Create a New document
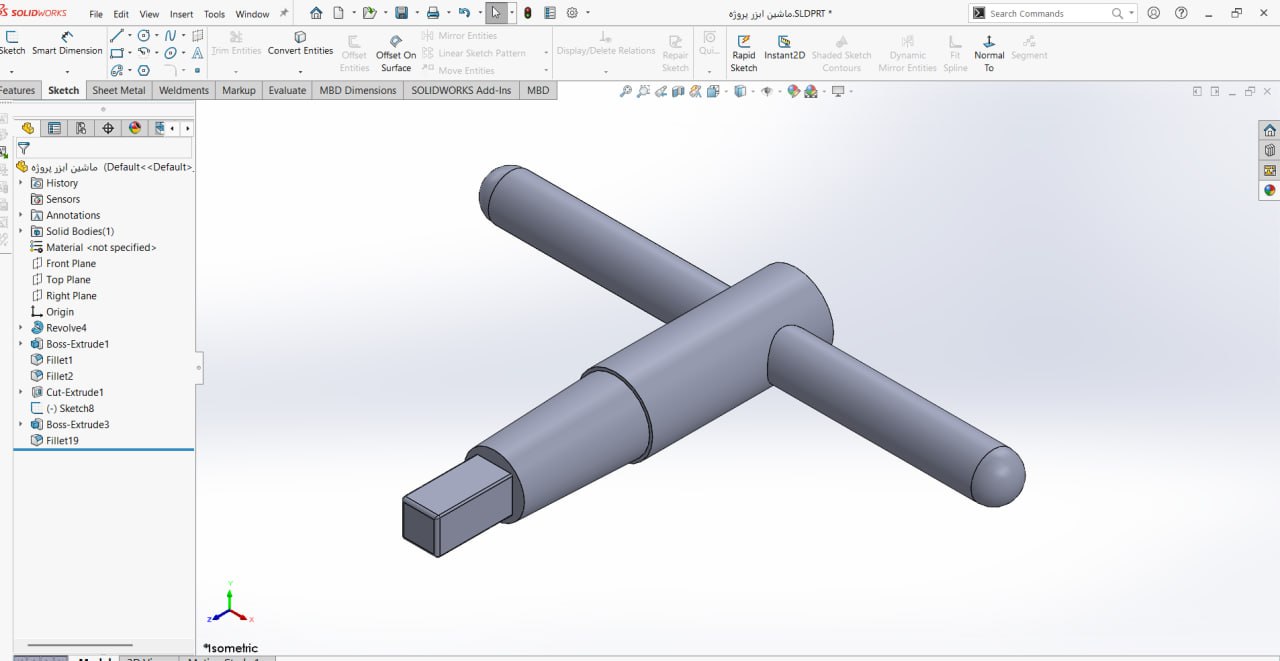The height and width of the screenshot is (661, 1280). pyautogui.click(x=338, y=13)
